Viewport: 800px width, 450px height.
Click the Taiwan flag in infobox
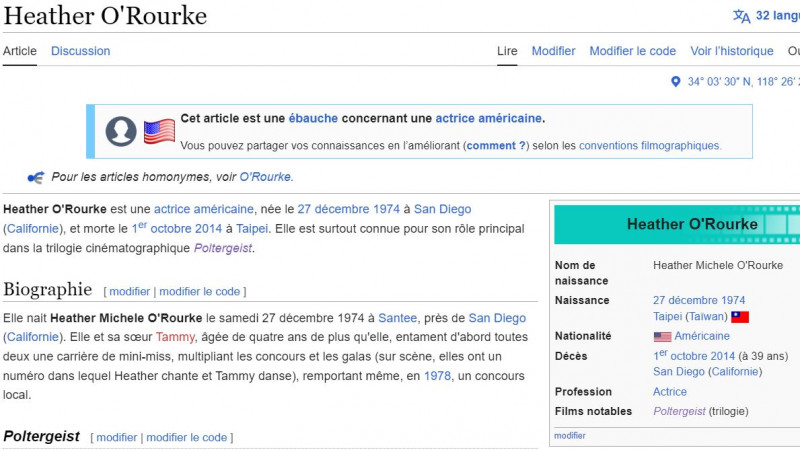click(740, 317)
